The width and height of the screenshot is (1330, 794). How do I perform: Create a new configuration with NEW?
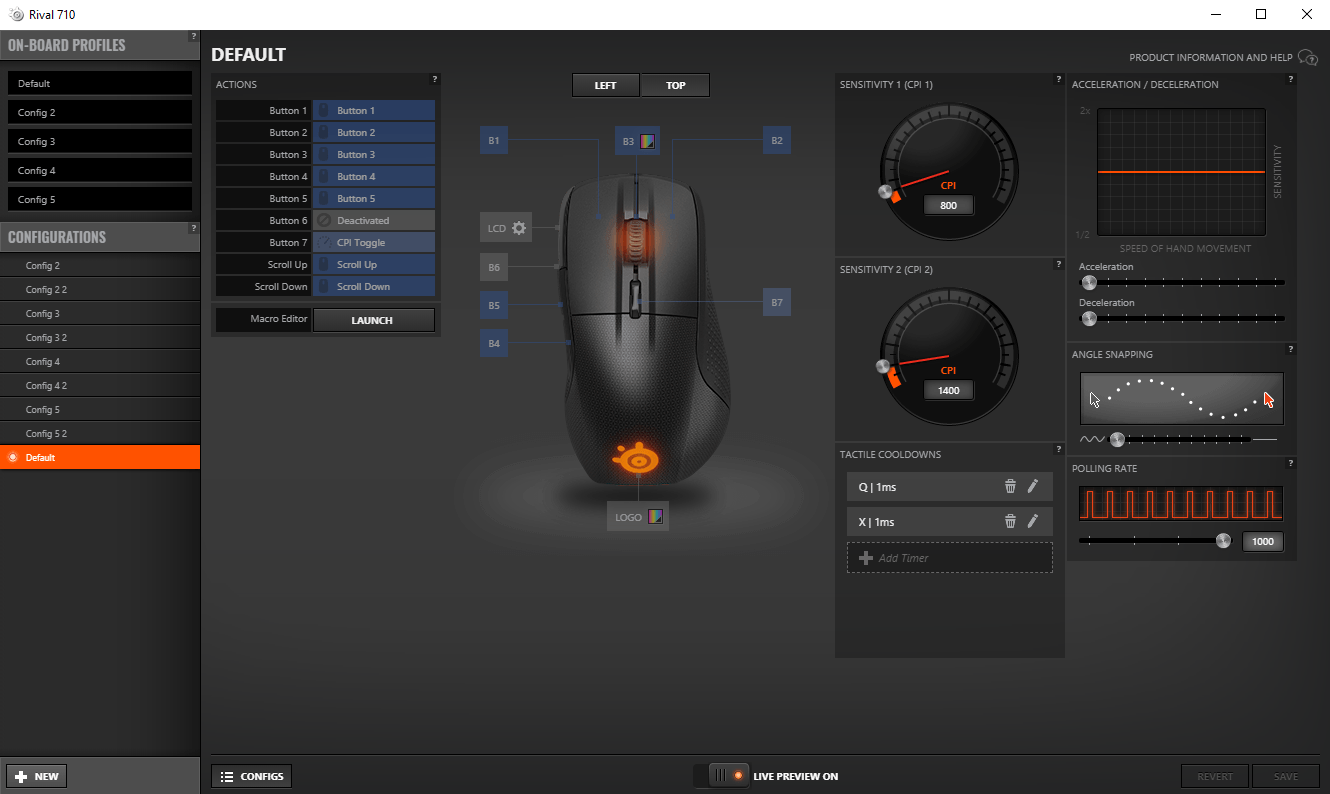(37, 776)
